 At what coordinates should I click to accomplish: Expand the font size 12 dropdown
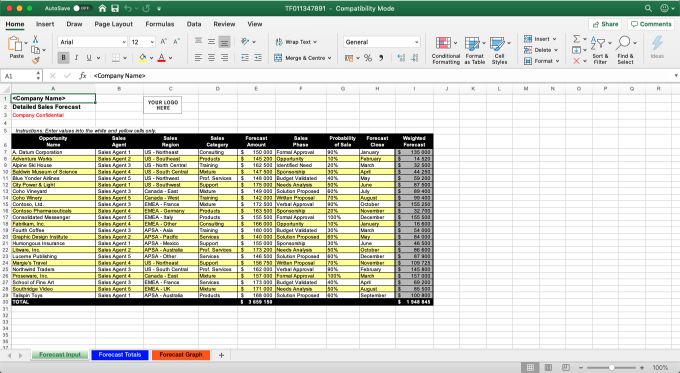point(152,42)
